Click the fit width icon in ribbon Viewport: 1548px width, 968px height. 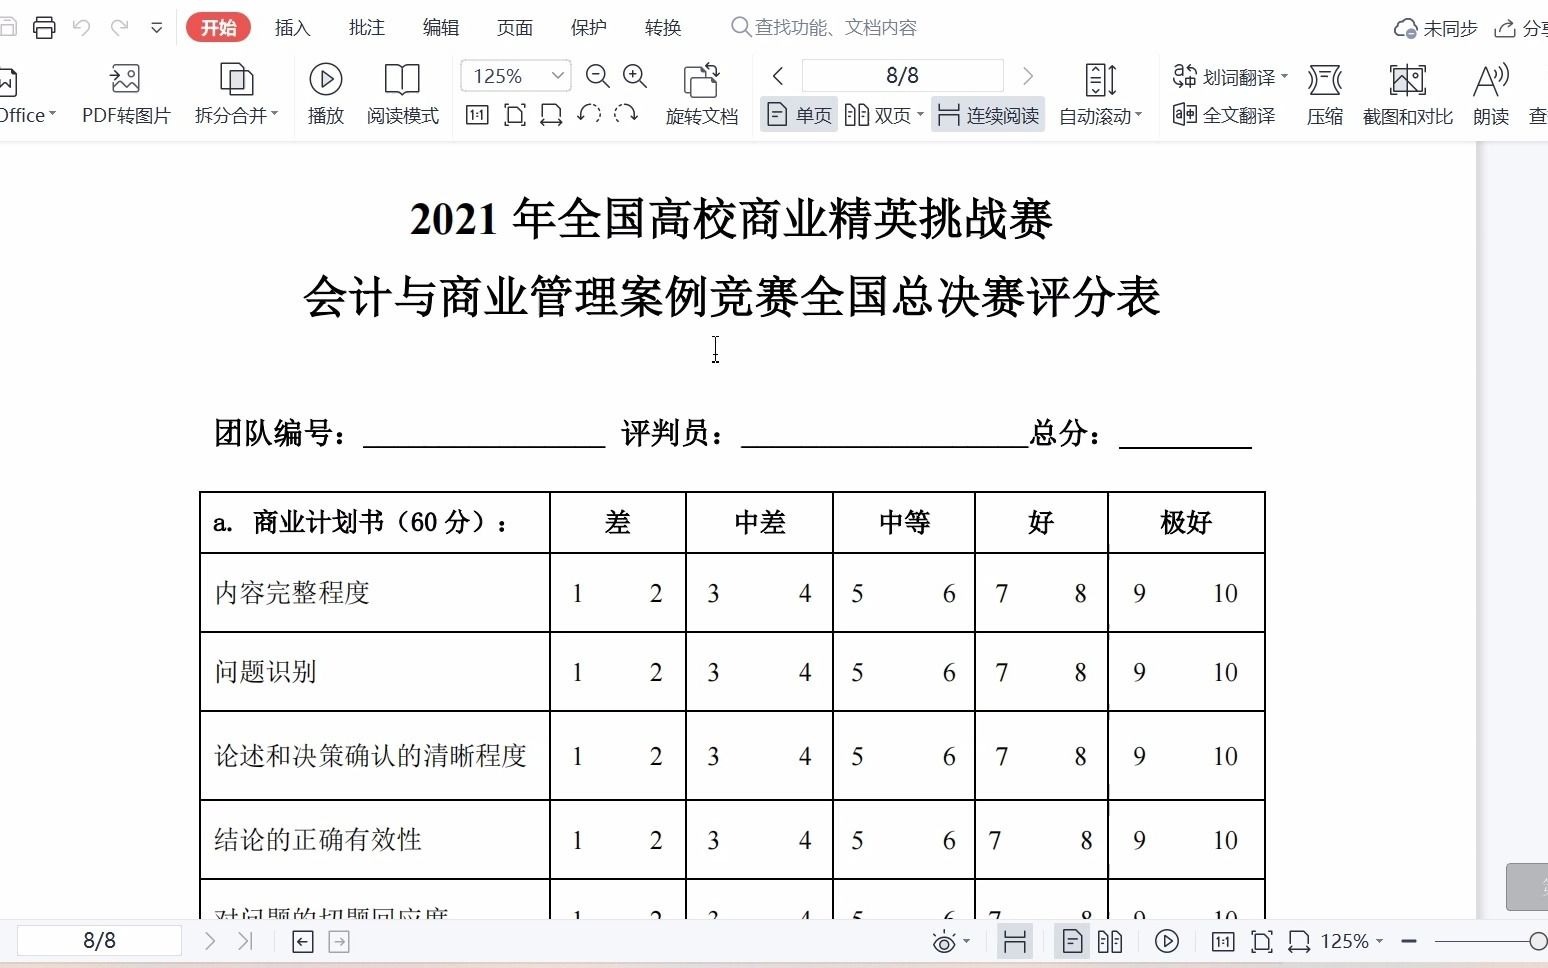[551, 115]
